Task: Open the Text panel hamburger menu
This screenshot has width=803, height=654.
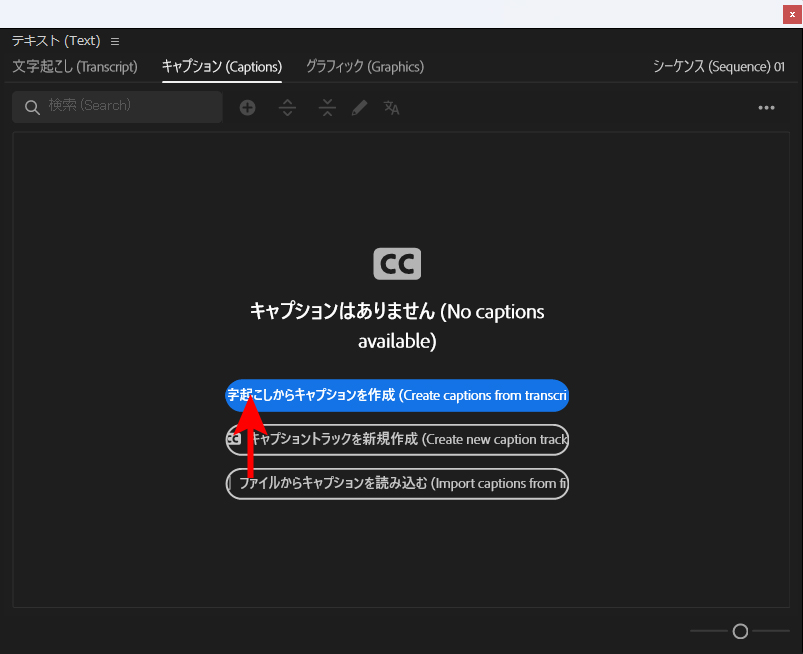Action: [115, 41]
